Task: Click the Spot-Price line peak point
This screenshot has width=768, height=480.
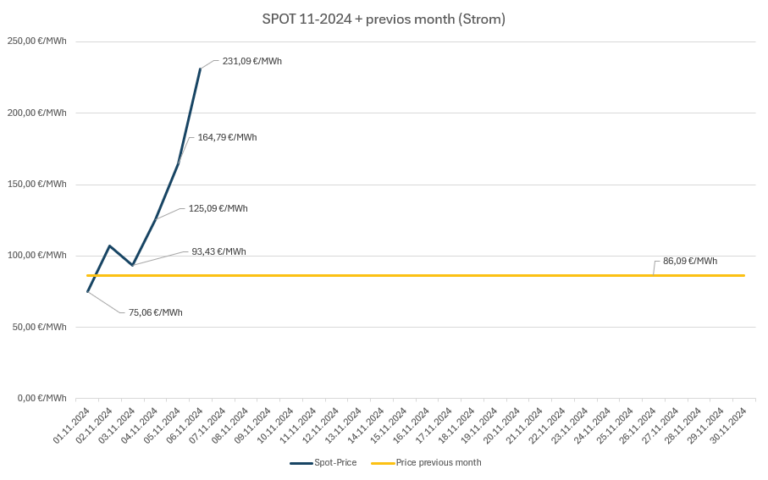Action: (200, 68)
